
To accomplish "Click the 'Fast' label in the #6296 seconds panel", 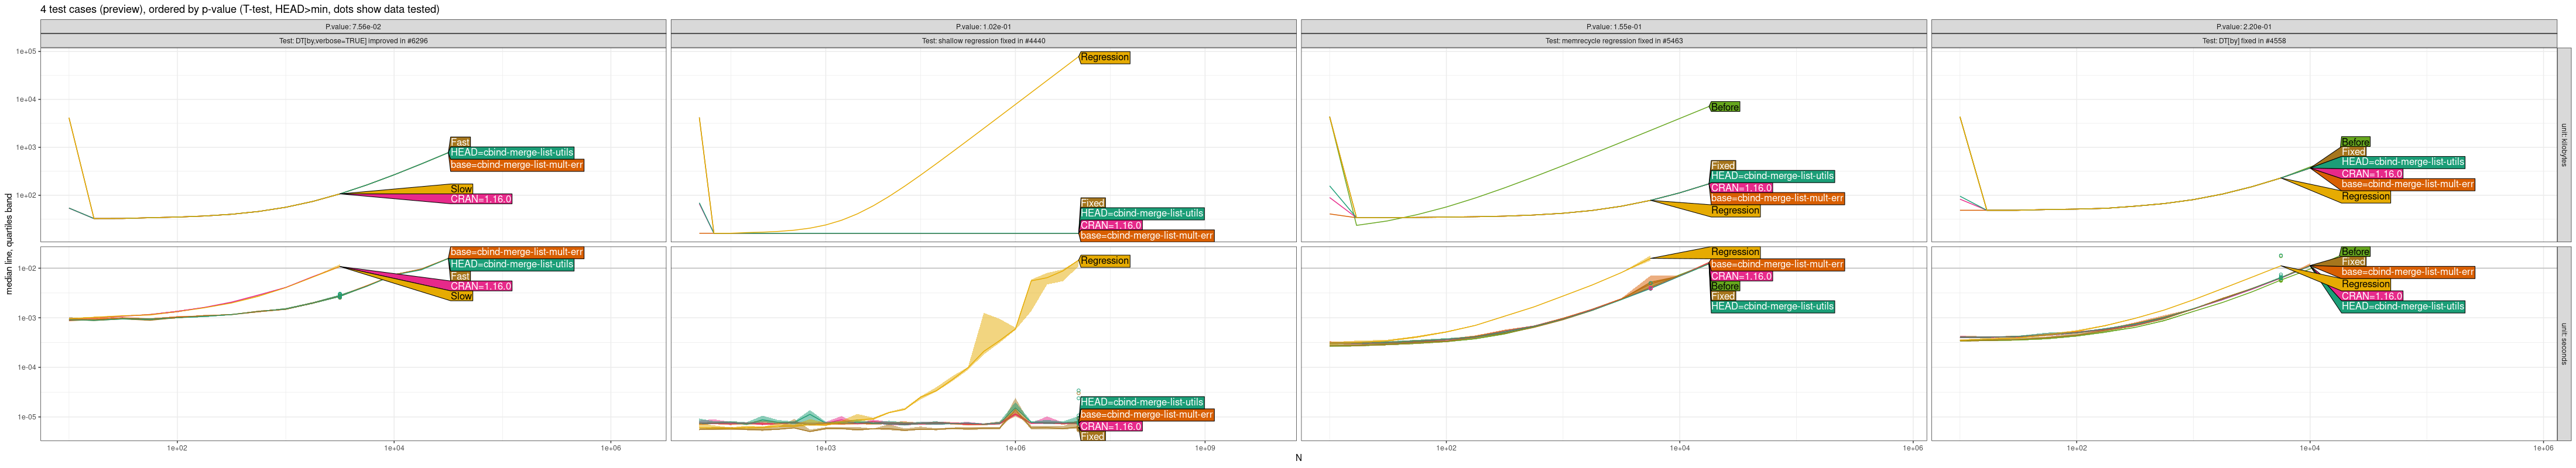I will point(460,276).
